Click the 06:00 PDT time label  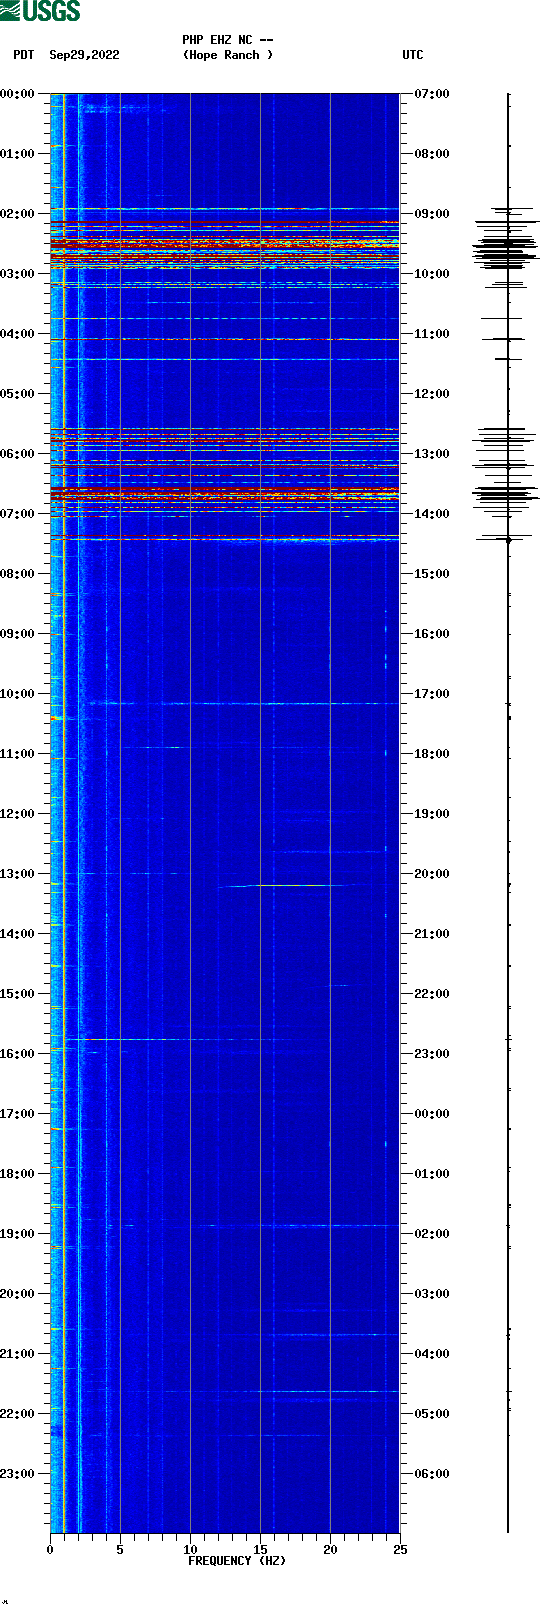tap(17, 454)
